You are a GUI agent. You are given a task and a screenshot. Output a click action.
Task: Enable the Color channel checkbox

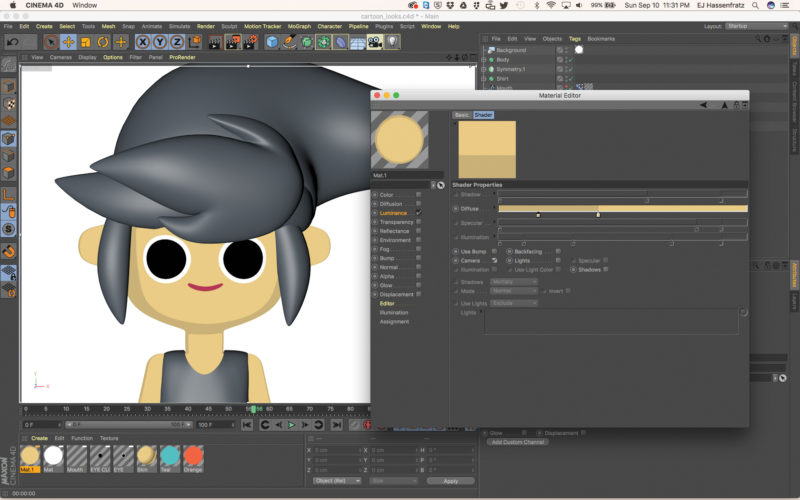(x=418, y=194)
